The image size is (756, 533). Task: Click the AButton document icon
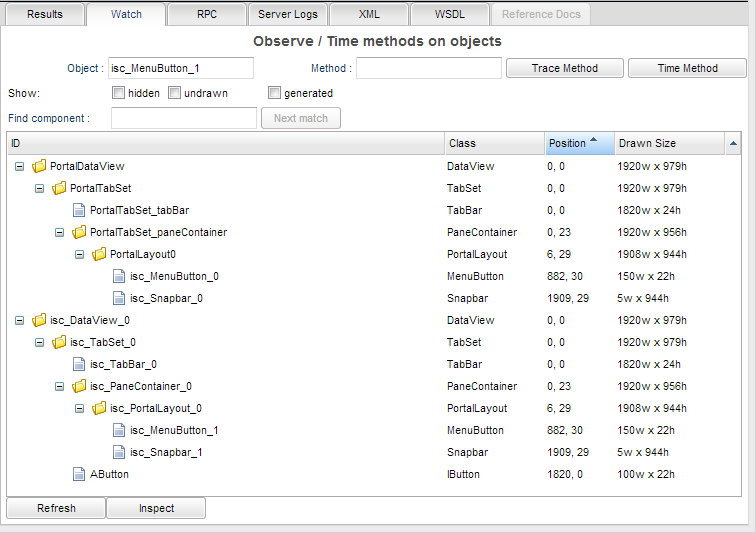click(79, 474)
